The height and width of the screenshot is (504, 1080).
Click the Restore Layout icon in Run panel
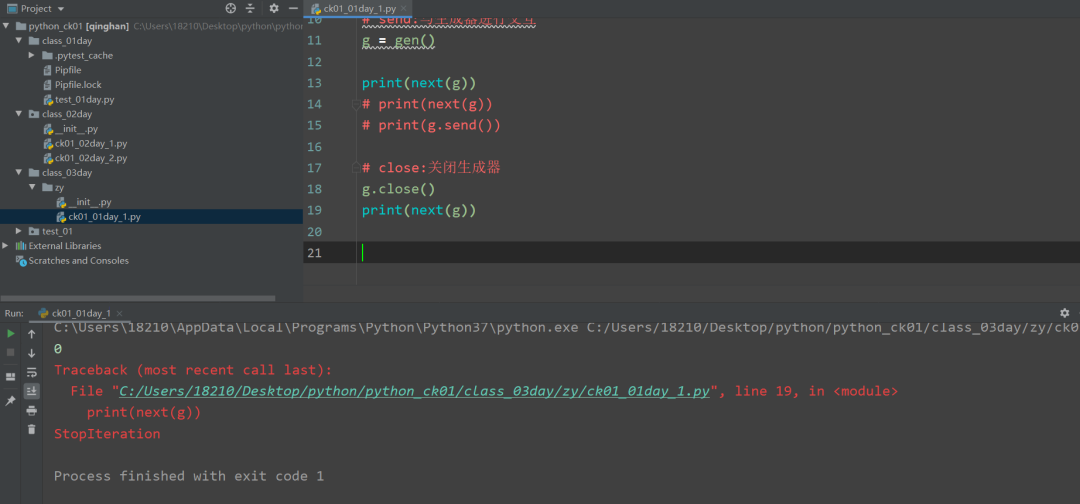[x=10, y=377]
